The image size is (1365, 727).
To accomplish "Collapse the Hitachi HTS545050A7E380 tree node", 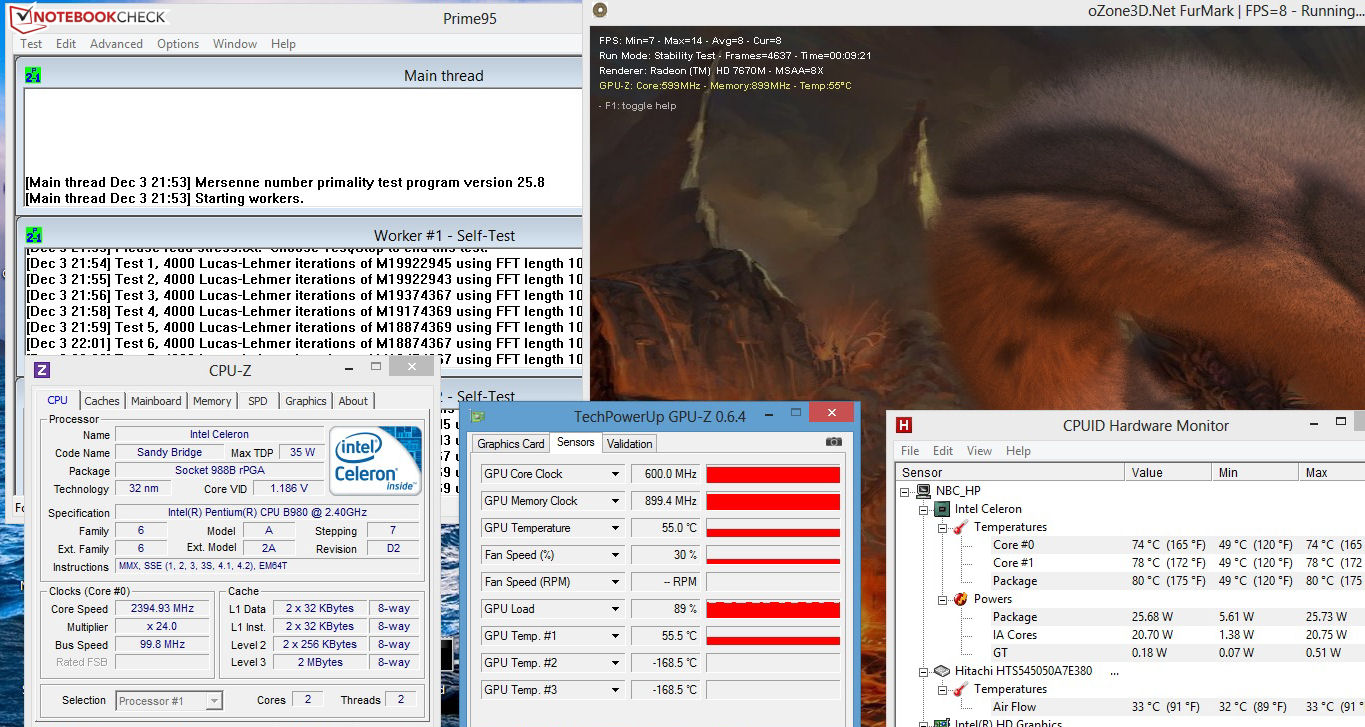I will pos(924,671).
